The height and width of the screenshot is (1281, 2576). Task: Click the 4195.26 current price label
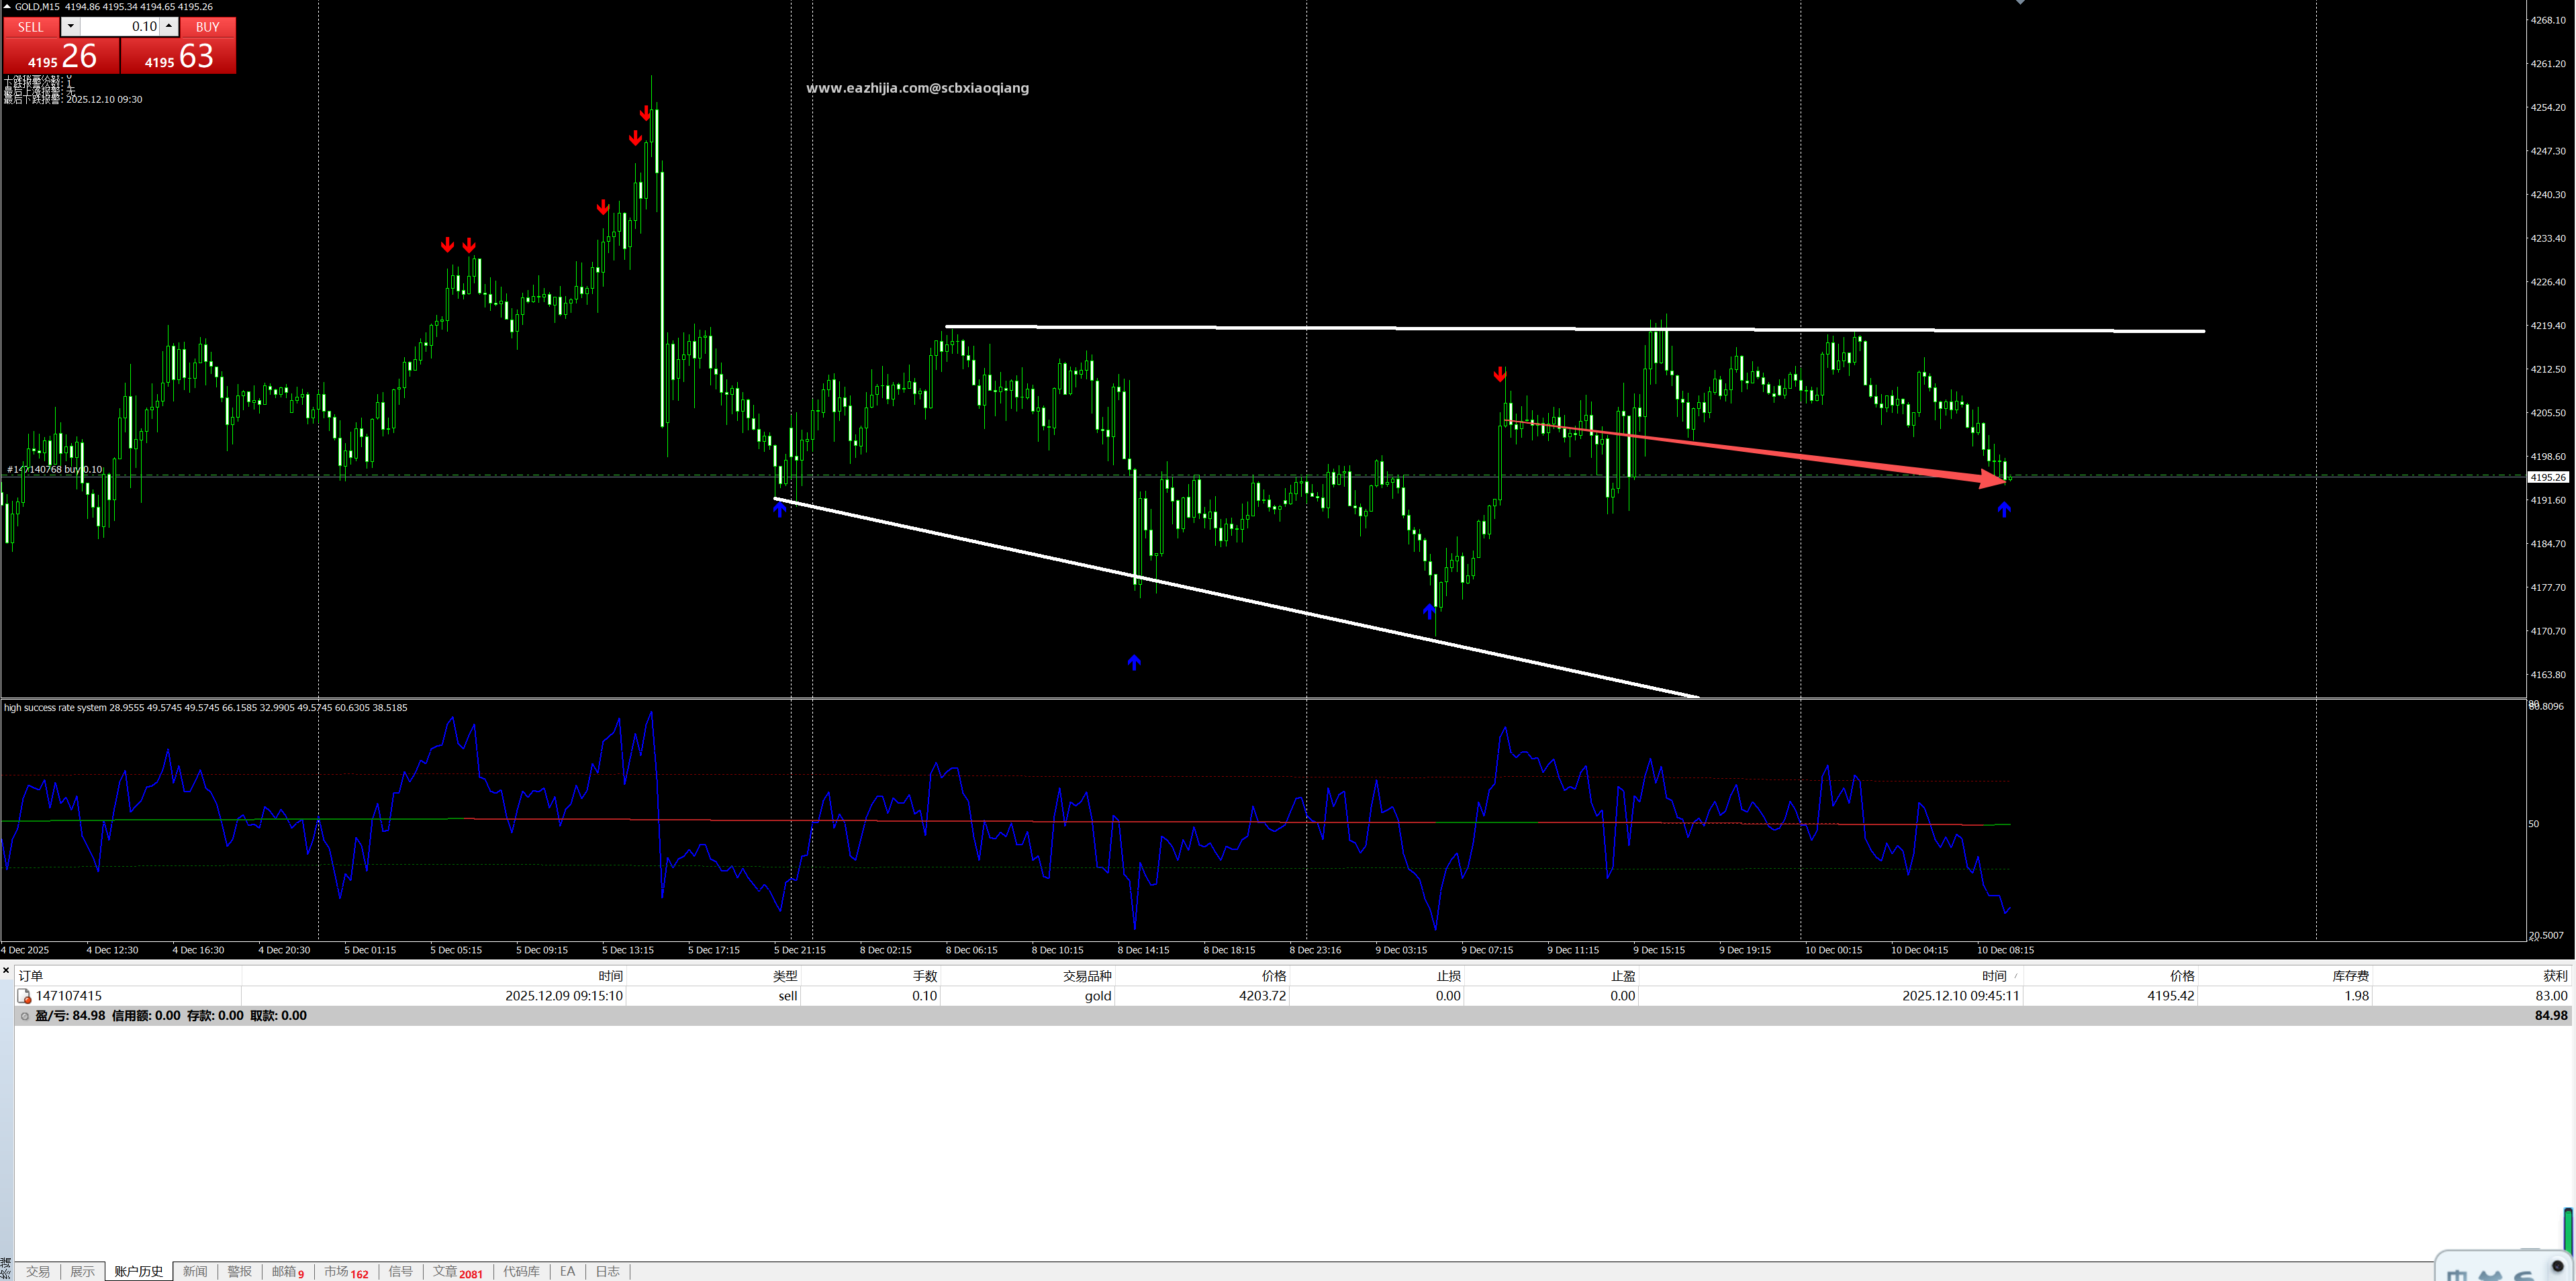[x=2547, y=477]
